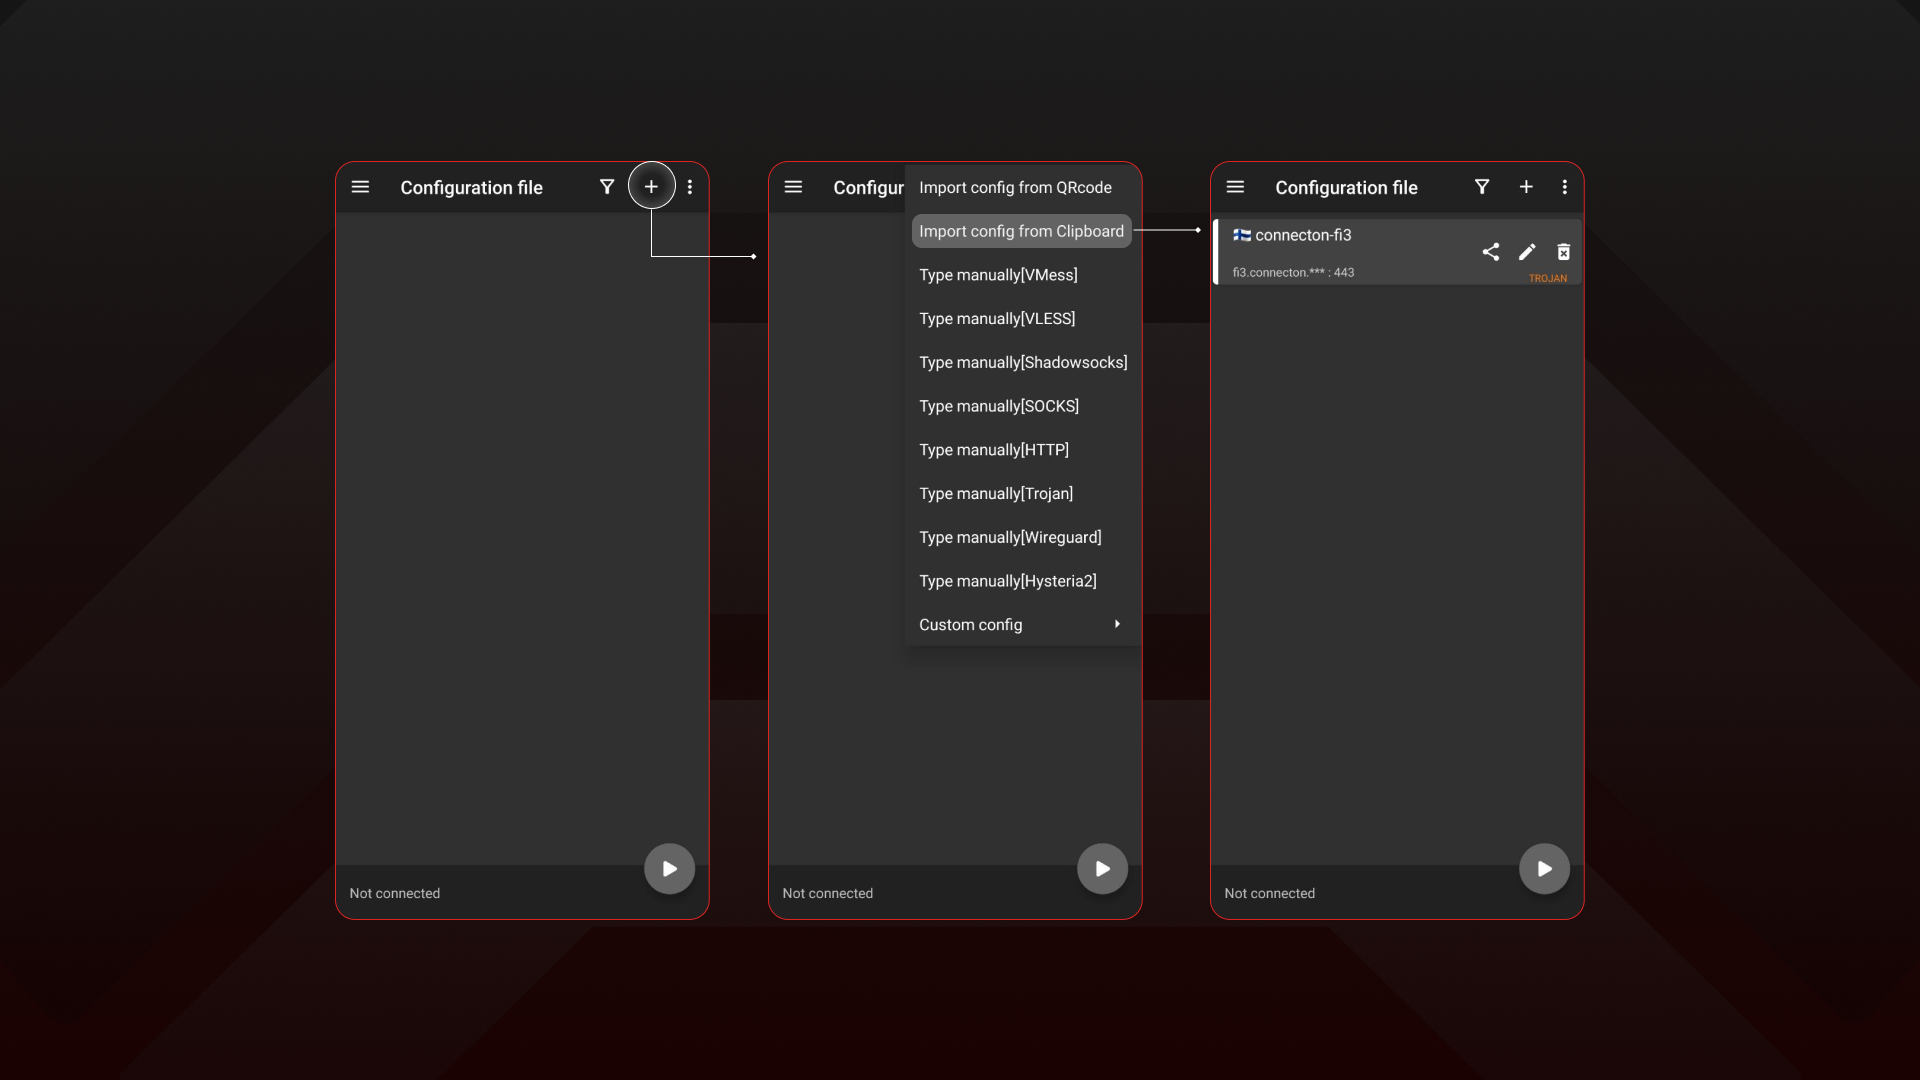Delete the connecton-fi3 configuration
1920x1080 pixels.
[x=1564, y=252]
